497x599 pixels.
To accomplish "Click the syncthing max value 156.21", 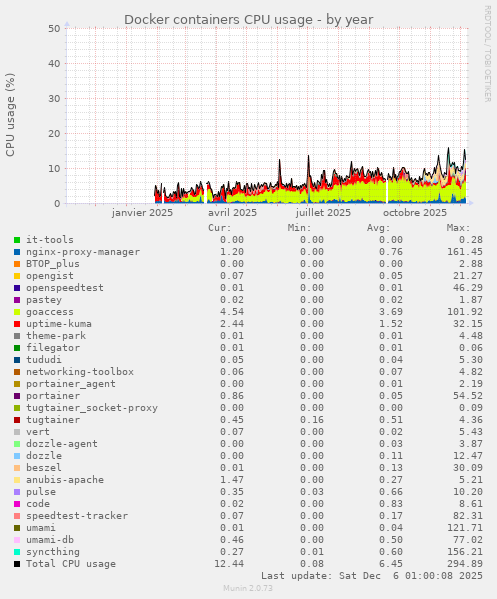I will coord(465,552).
